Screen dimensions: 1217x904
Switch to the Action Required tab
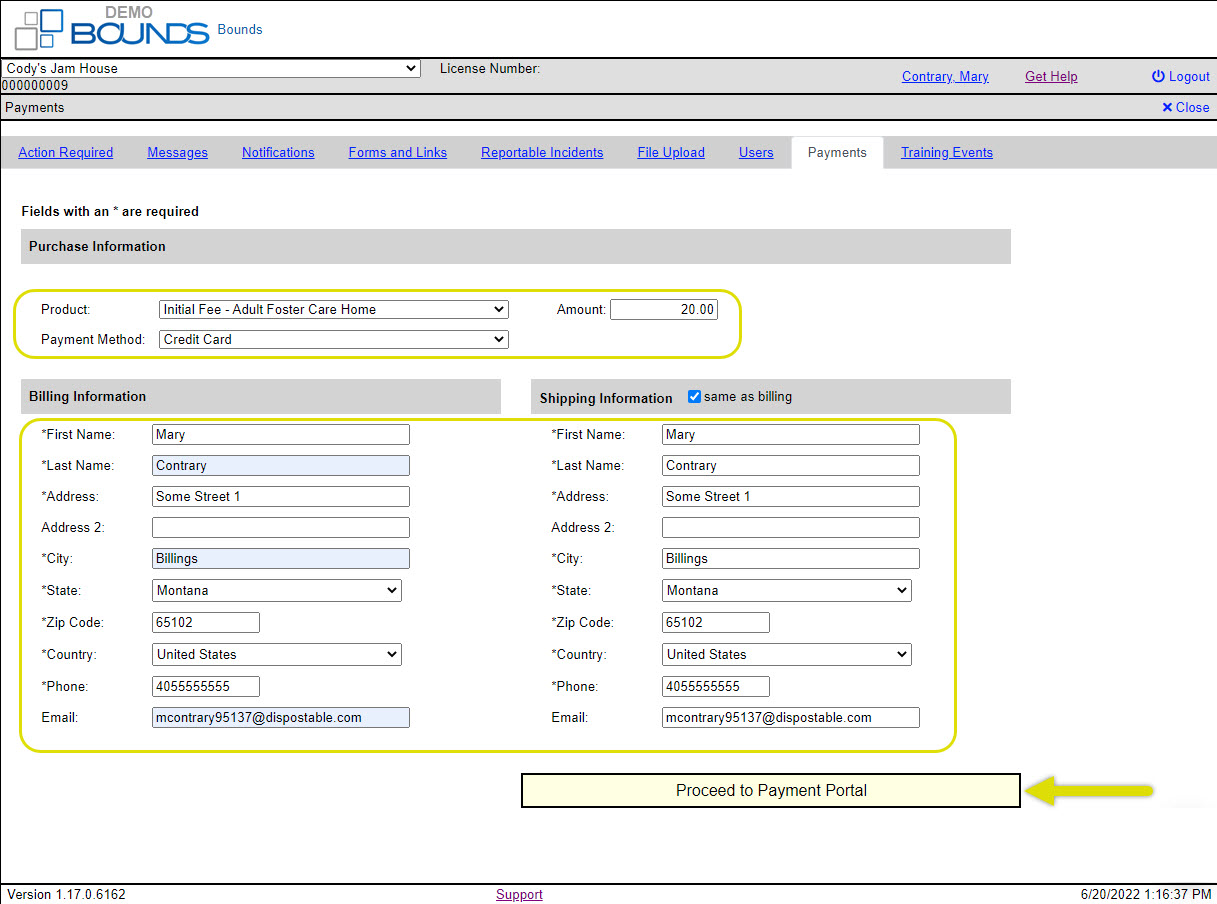(x=66, y=152)
